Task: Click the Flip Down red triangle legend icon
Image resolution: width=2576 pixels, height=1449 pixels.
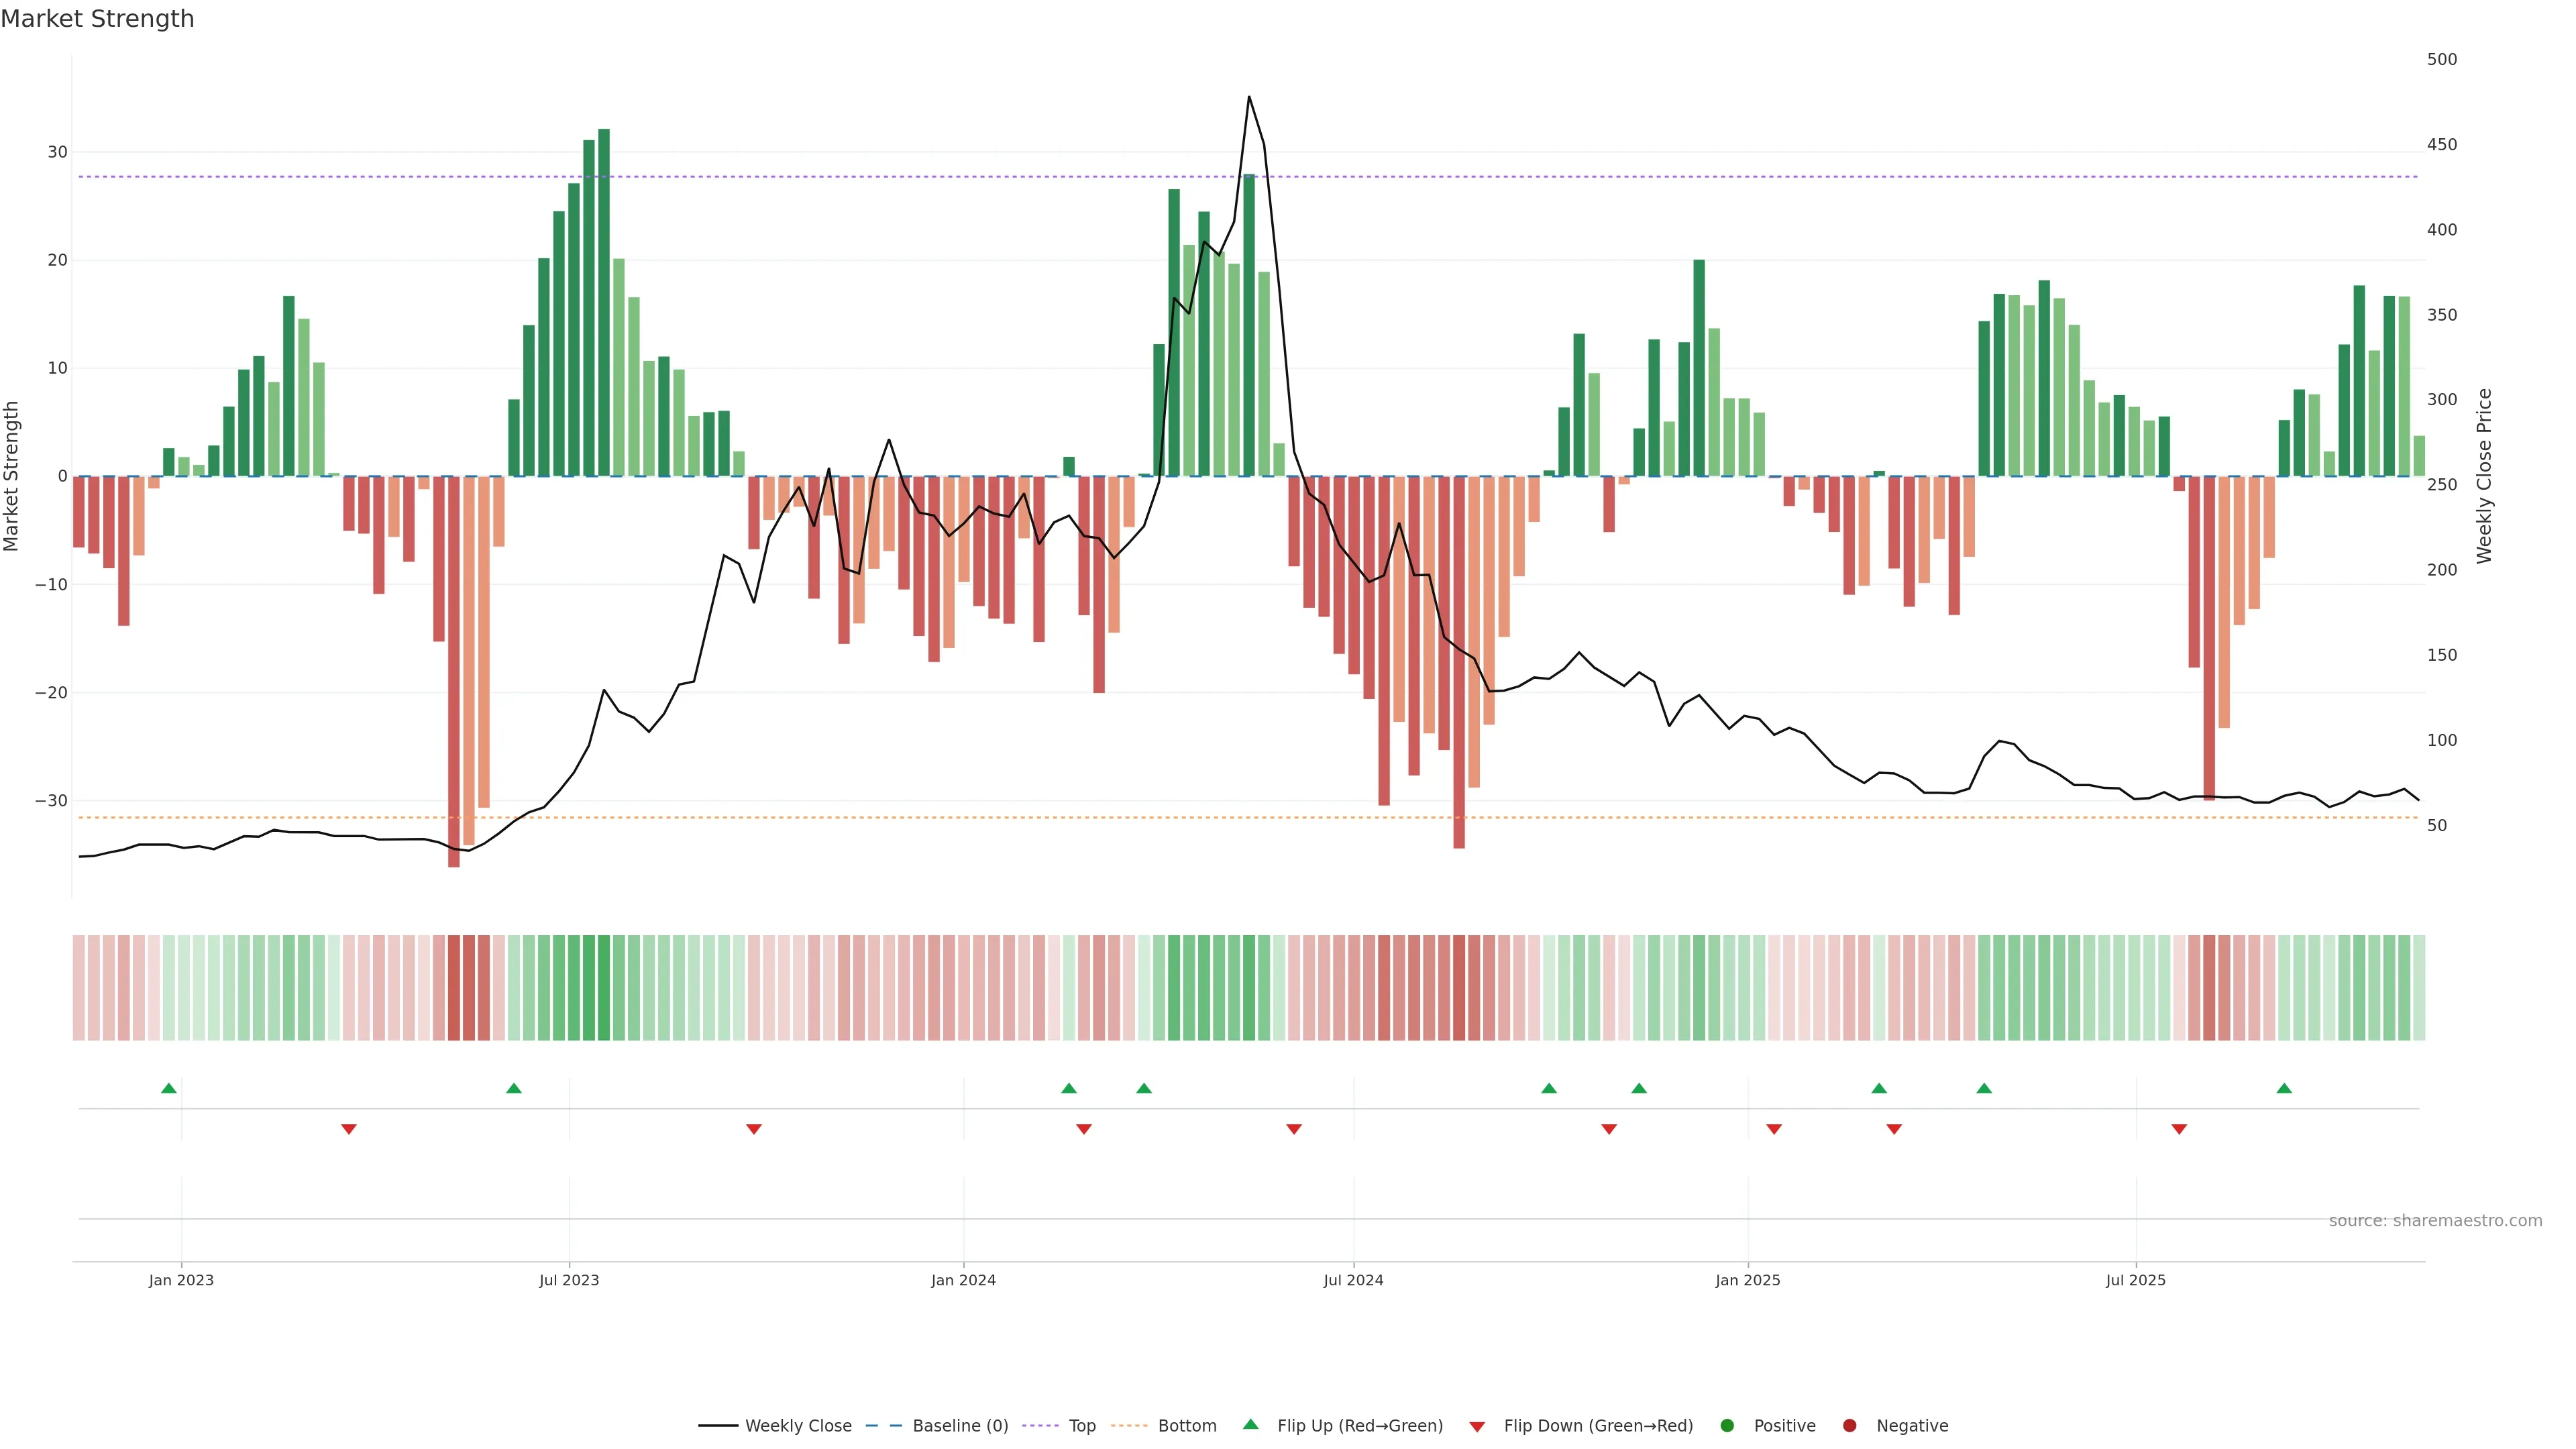Action: (x=1477, y=1426)
